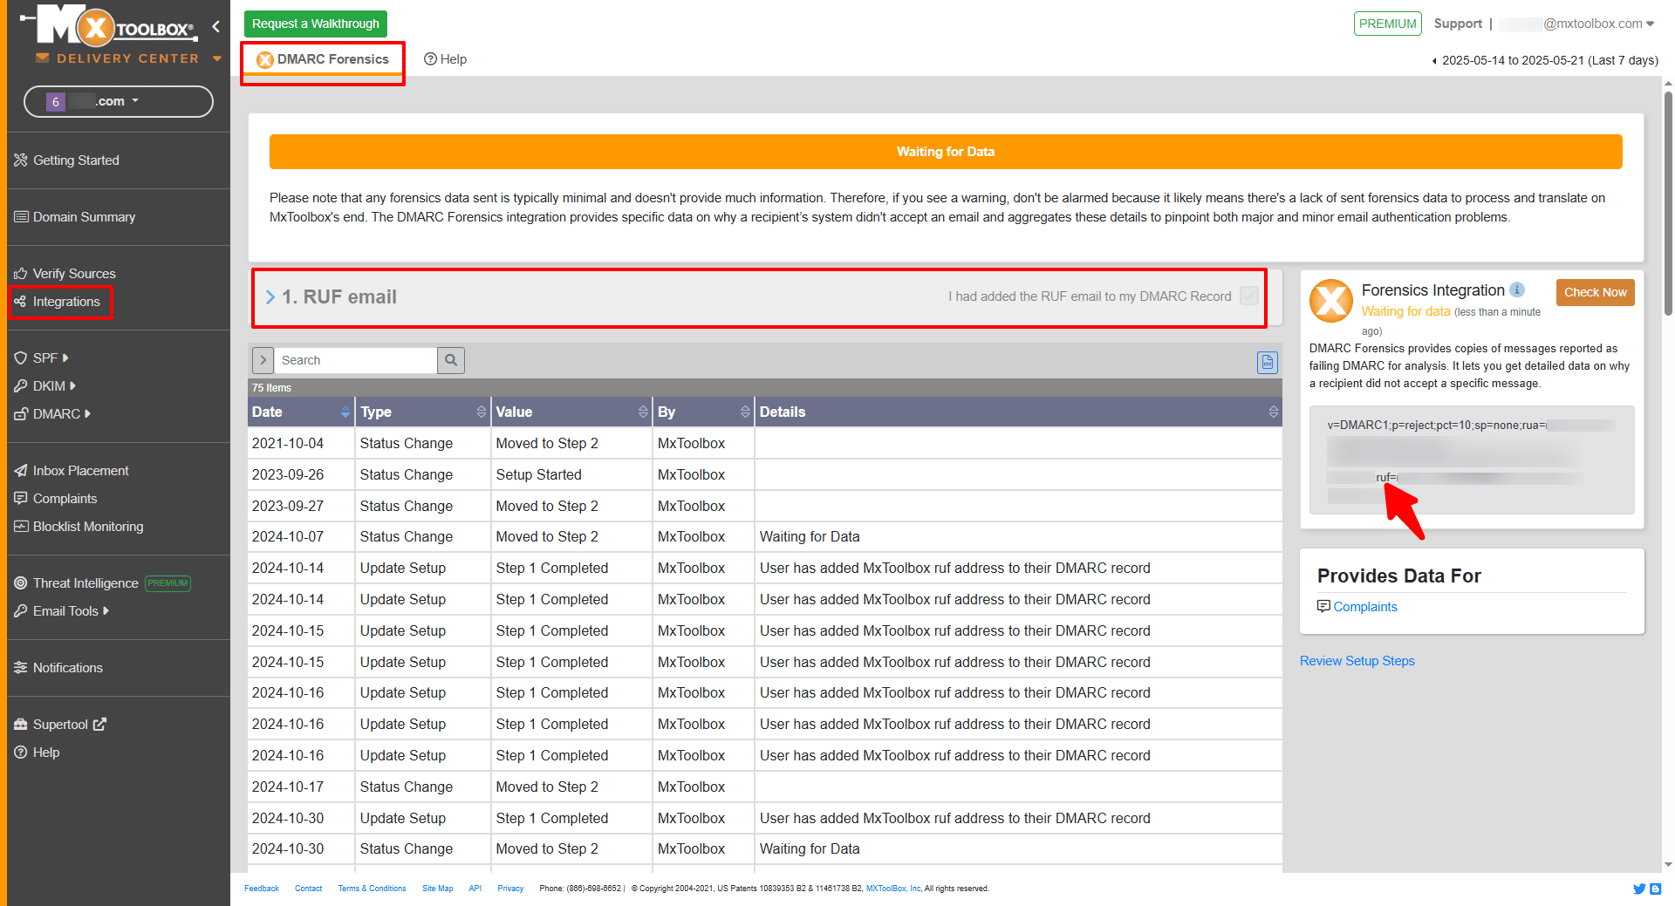Open Getting Started in the sidebar
The width and height of the screenshot is (1675, 906).
pos(76,160)
